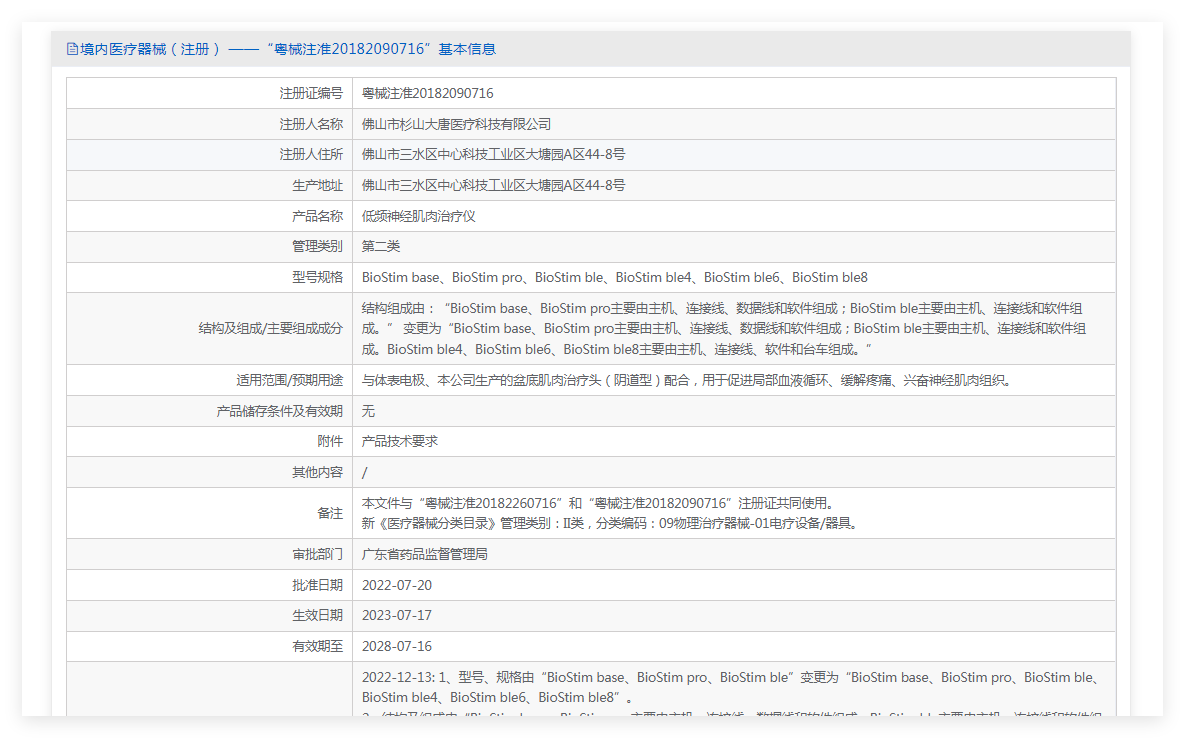Image resolution: width=1185 pixels, height=738 pixels.
Task: Select the intended use text 与体表电极
Action: click(686, 380)
